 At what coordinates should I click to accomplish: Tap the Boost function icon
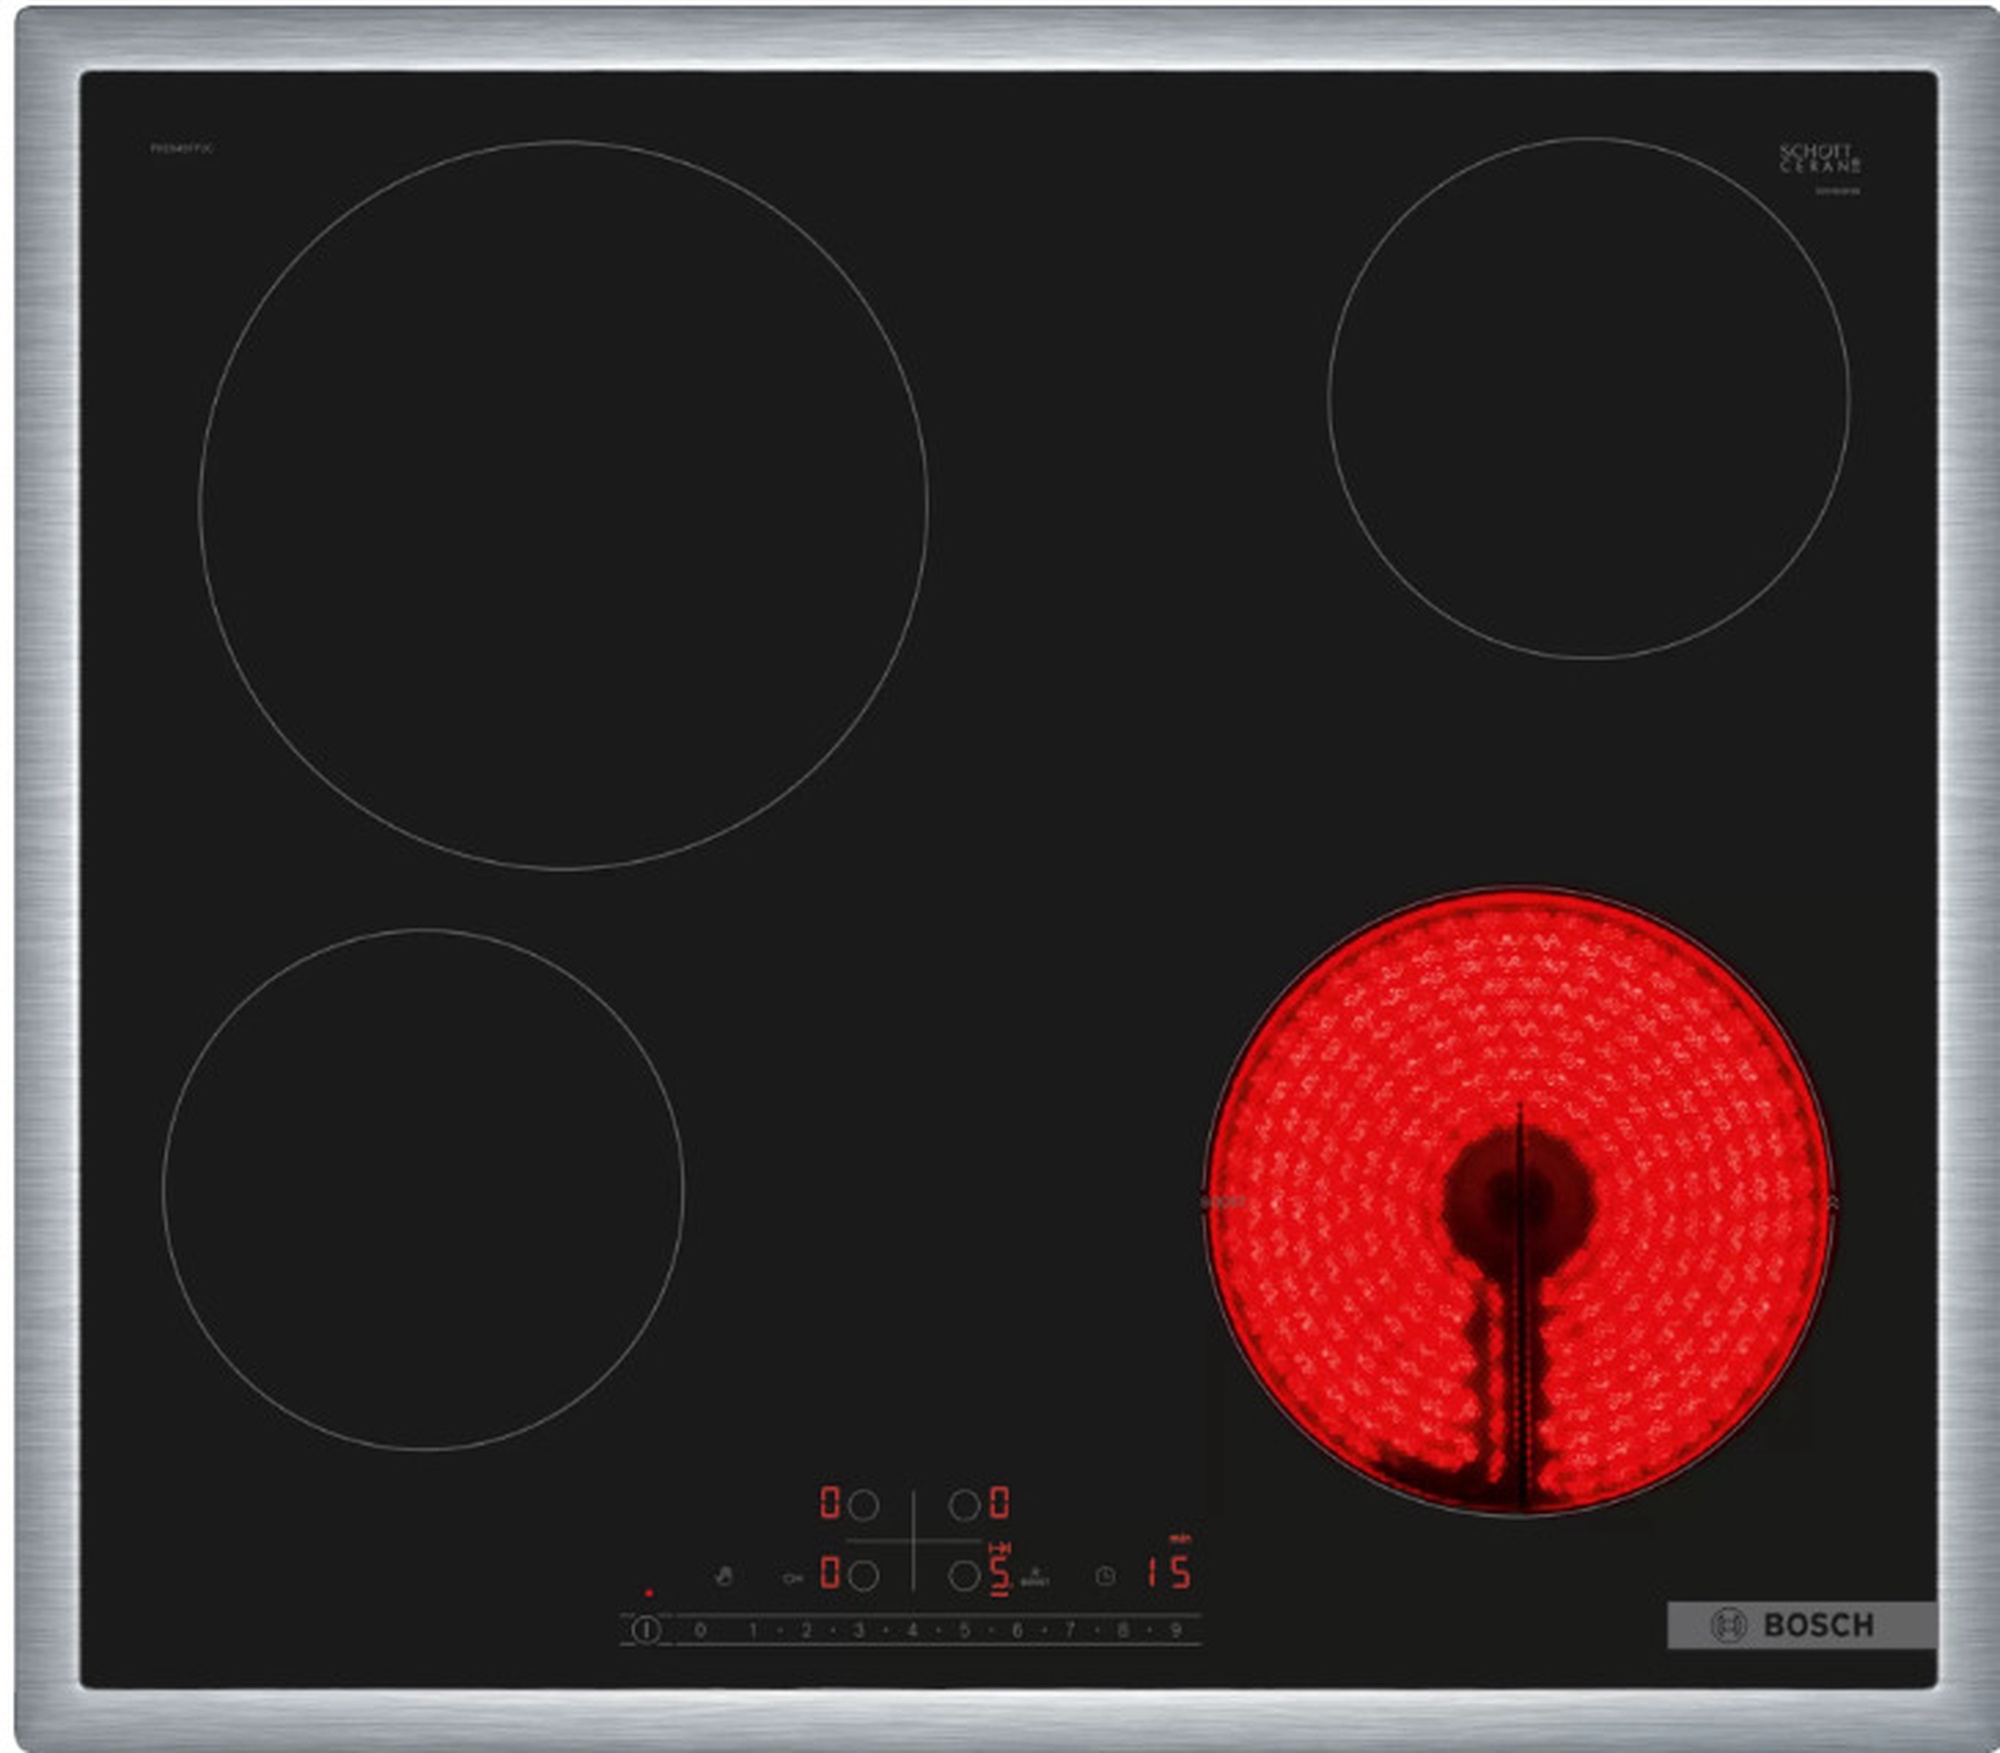pos(1035,1577)
